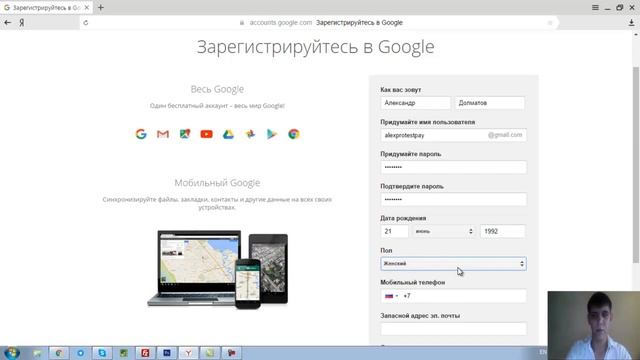
Task: Bookmark page via star in address bar
Action: click(550, 23)
